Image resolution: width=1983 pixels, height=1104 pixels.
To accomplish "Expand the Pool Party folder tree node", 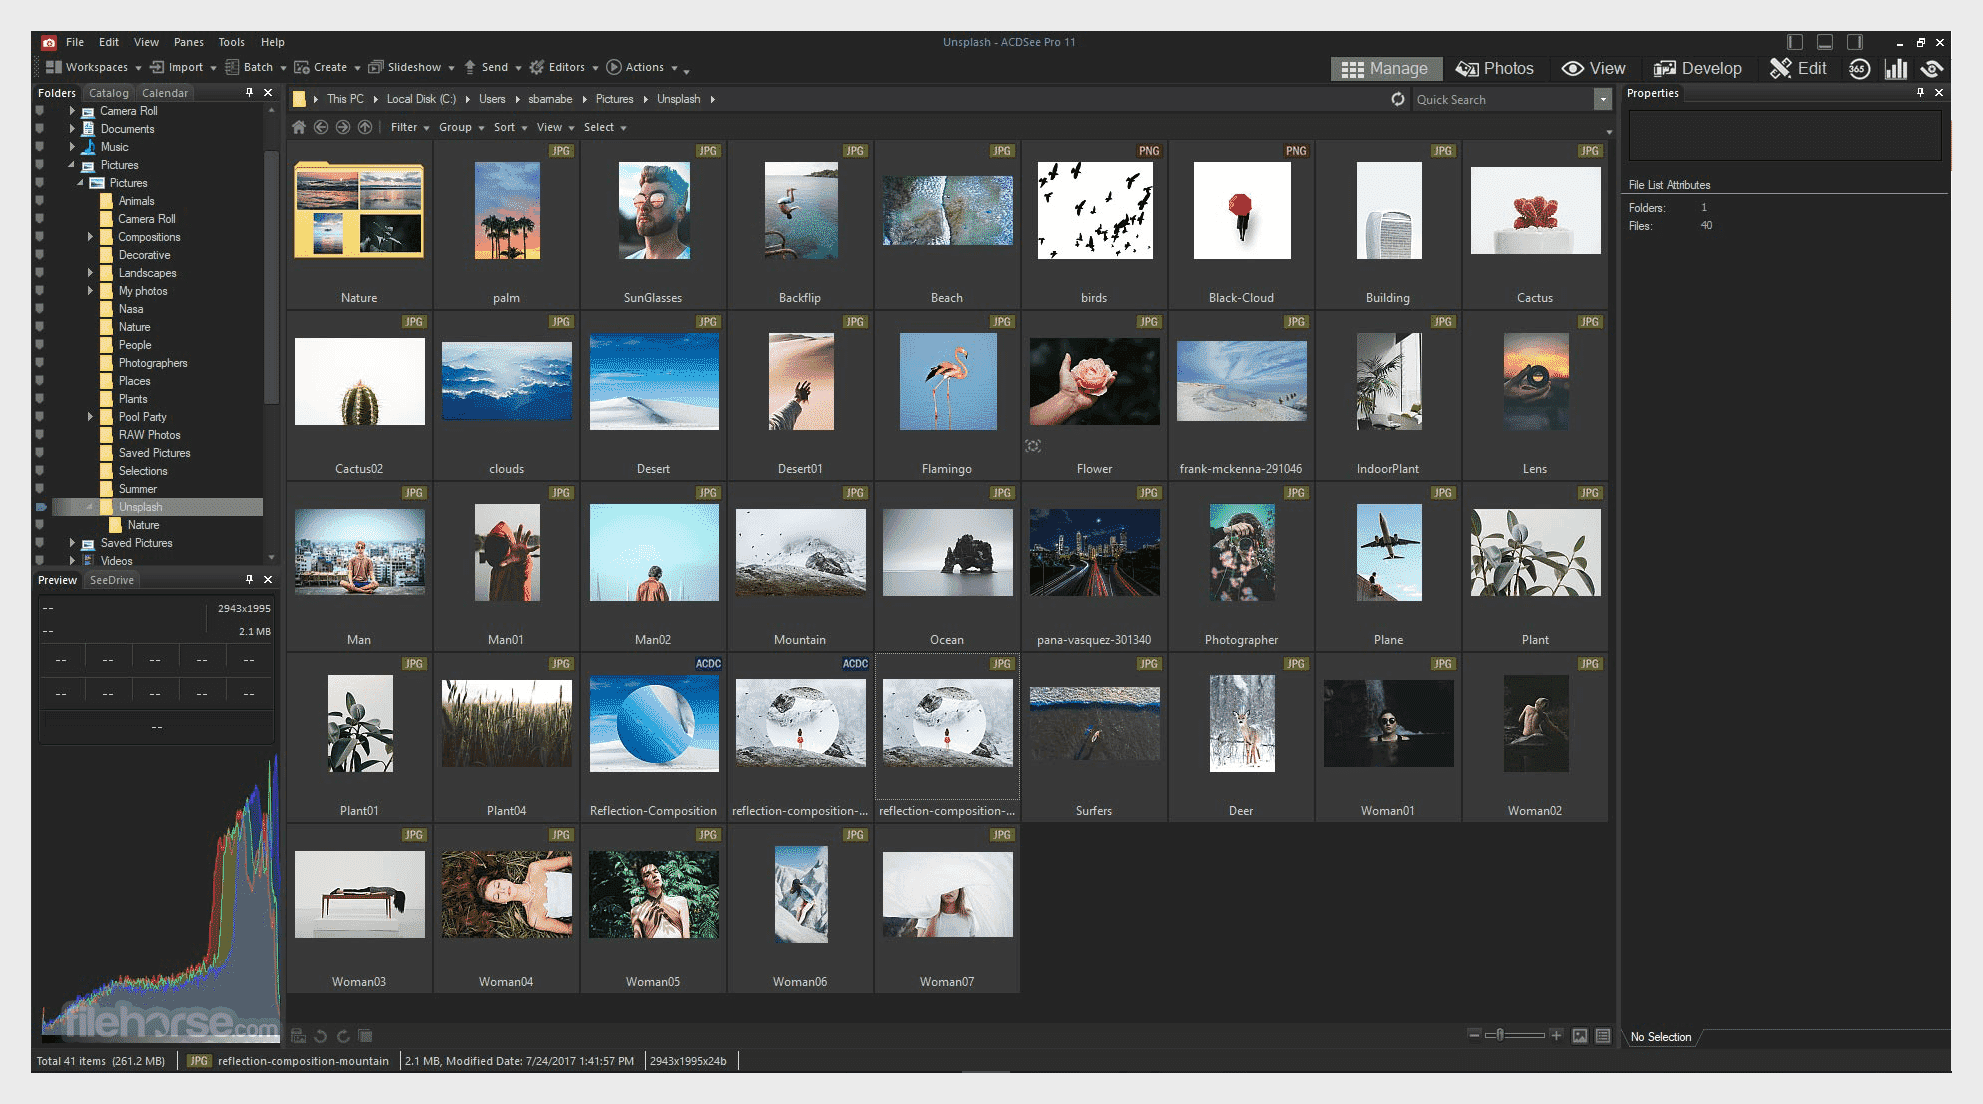I will pos(90,417).
